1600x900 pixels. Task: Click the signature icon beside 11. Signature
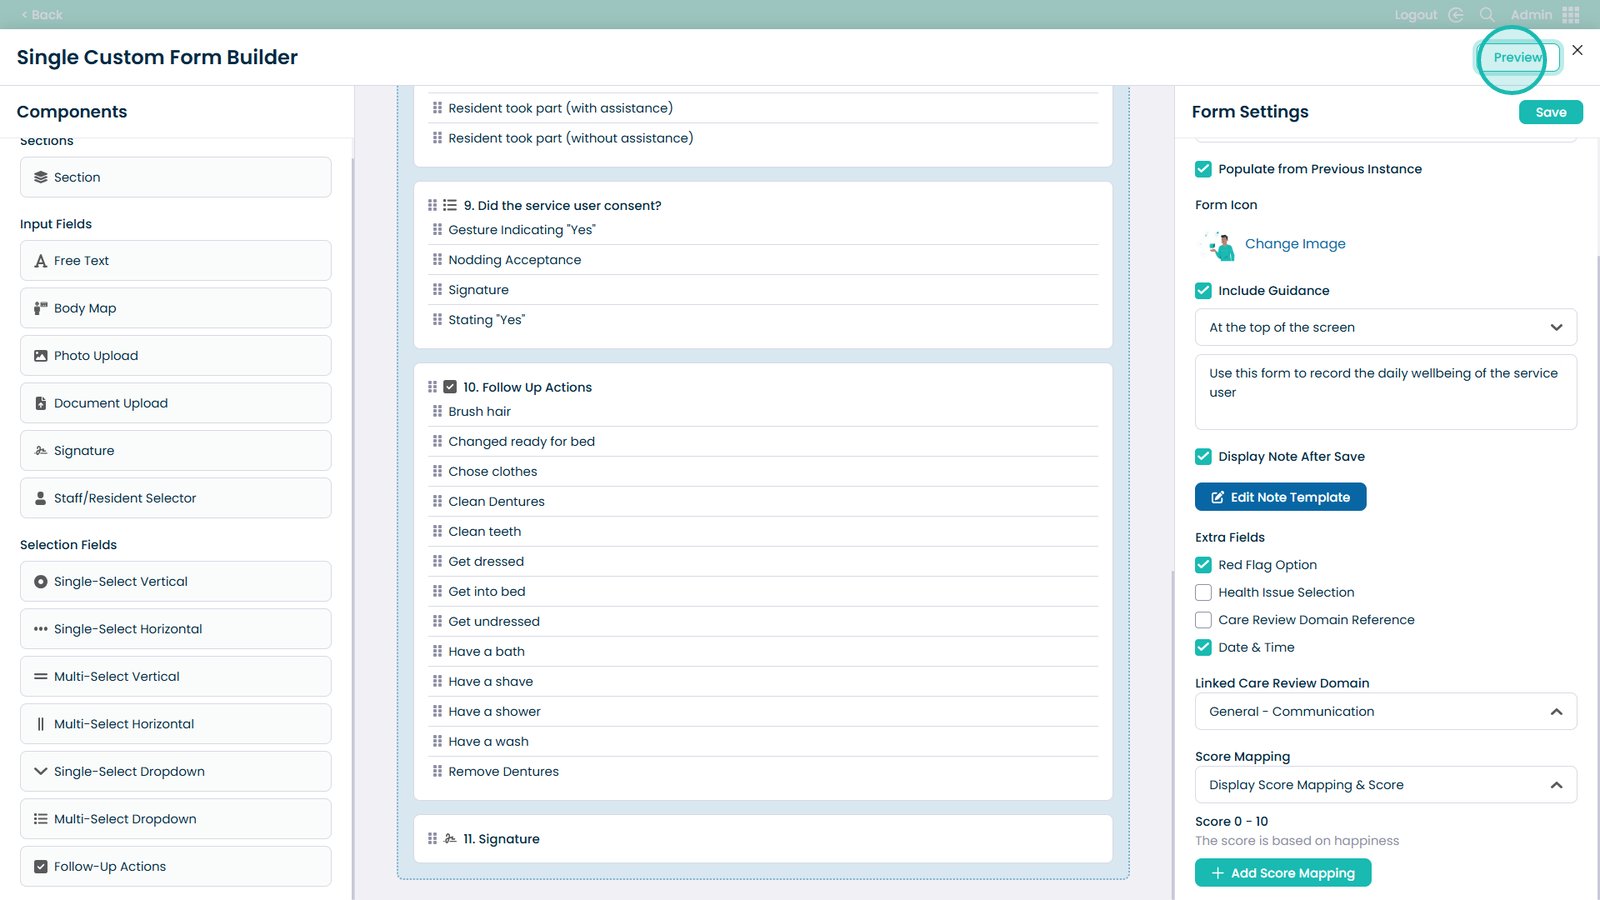tap(450, 839)
